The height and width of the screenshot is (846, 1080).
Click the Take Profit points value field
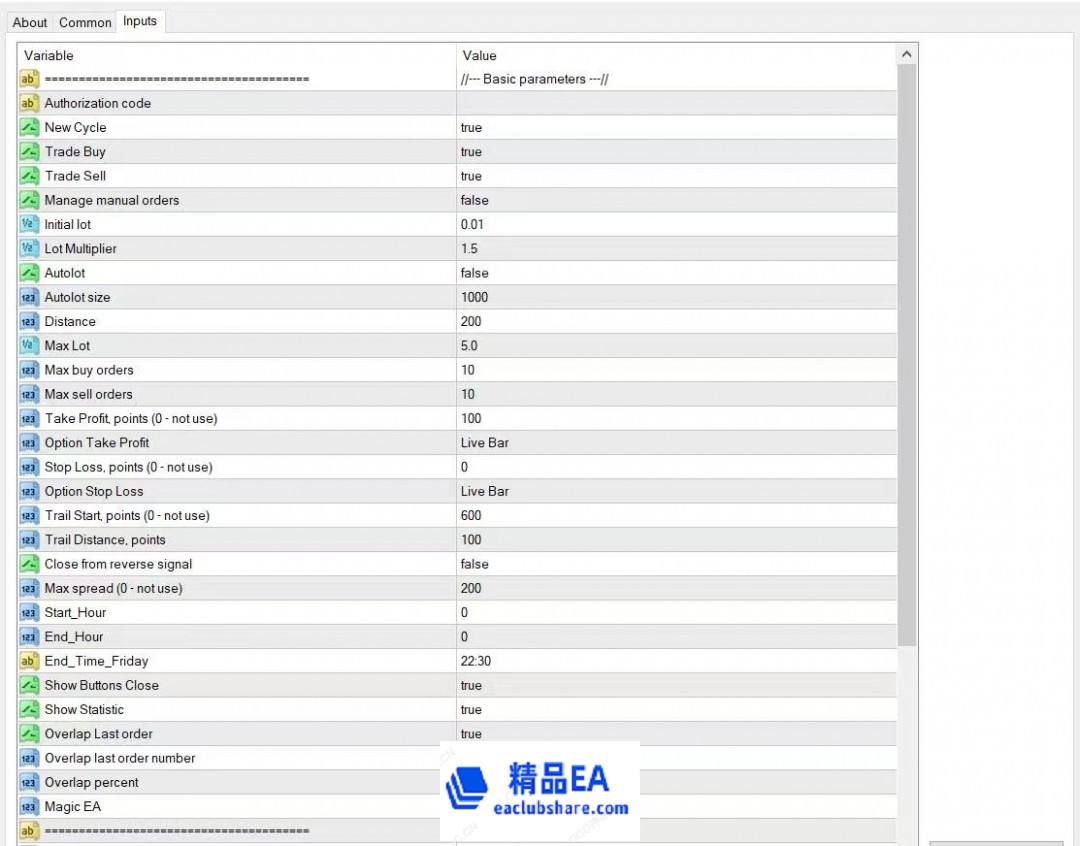pos(676,418)
